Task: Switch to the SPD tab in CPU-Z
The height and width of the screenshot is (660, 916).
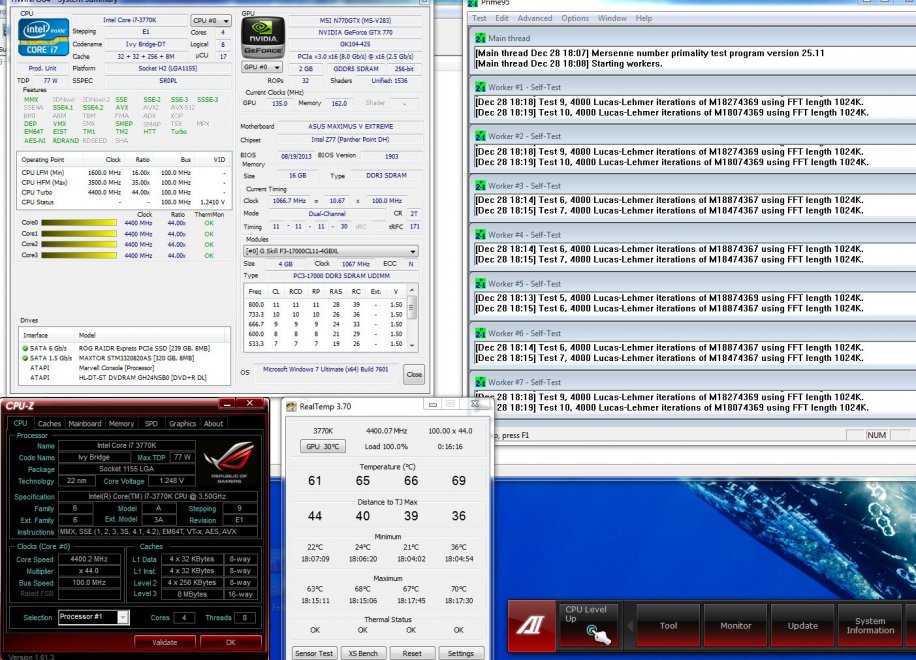Action: [x=151, y=423]
